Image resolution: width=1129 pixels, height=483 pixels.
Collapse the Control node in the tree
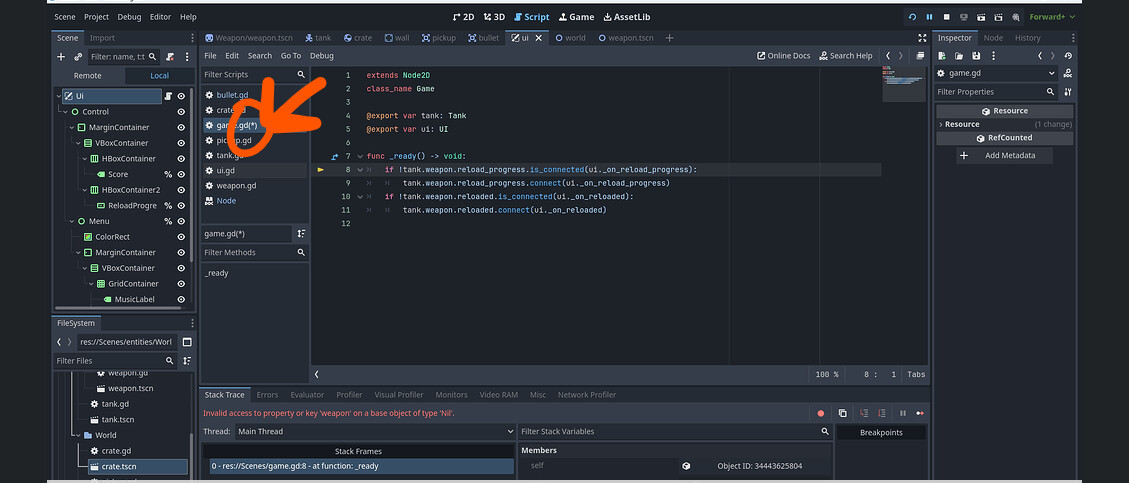pyautogui.click(x=66, y=112)
